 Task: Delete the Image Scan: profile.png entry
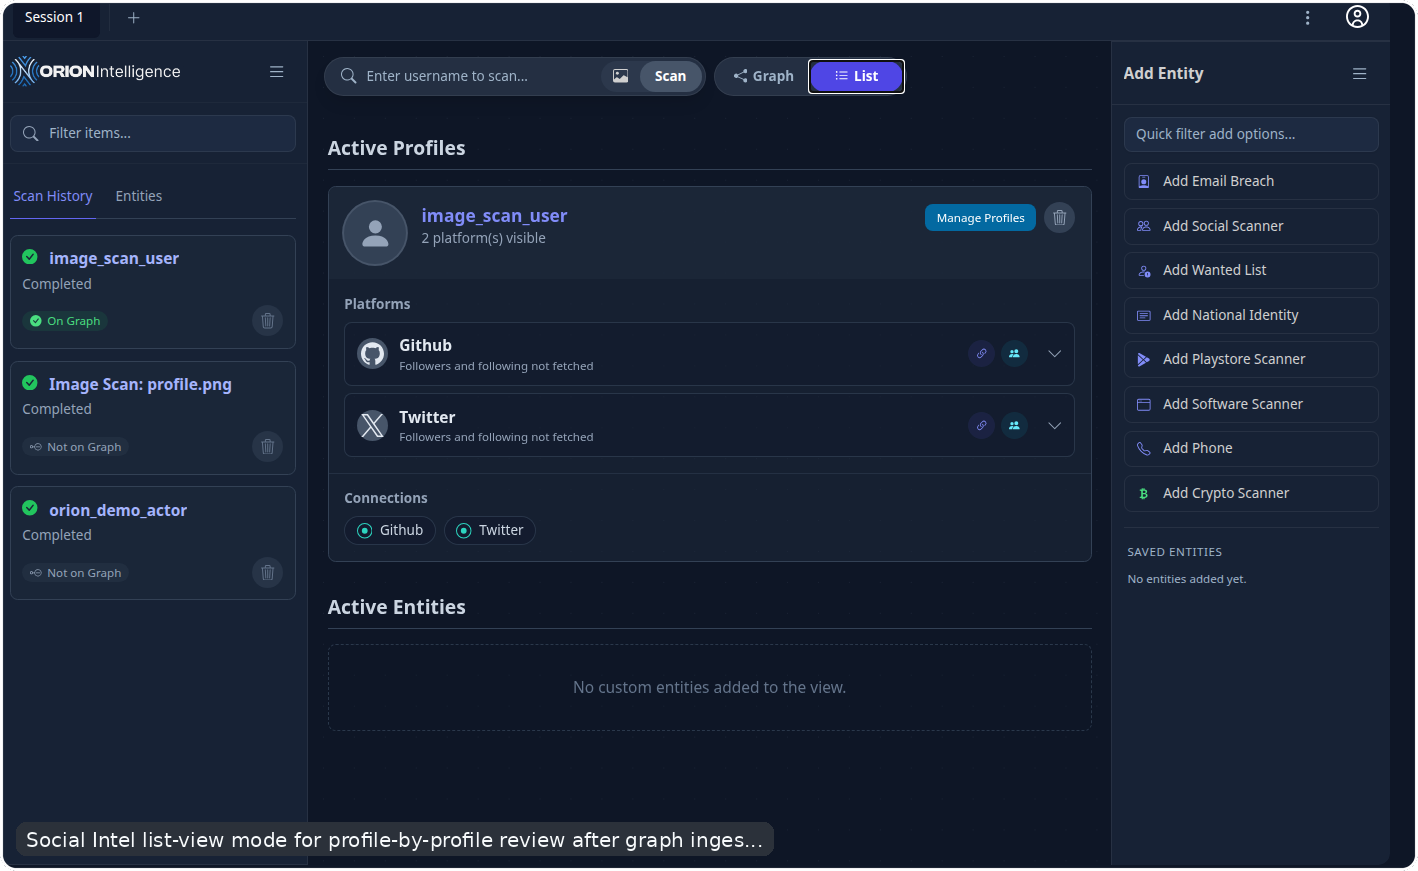tap(268, 447)
